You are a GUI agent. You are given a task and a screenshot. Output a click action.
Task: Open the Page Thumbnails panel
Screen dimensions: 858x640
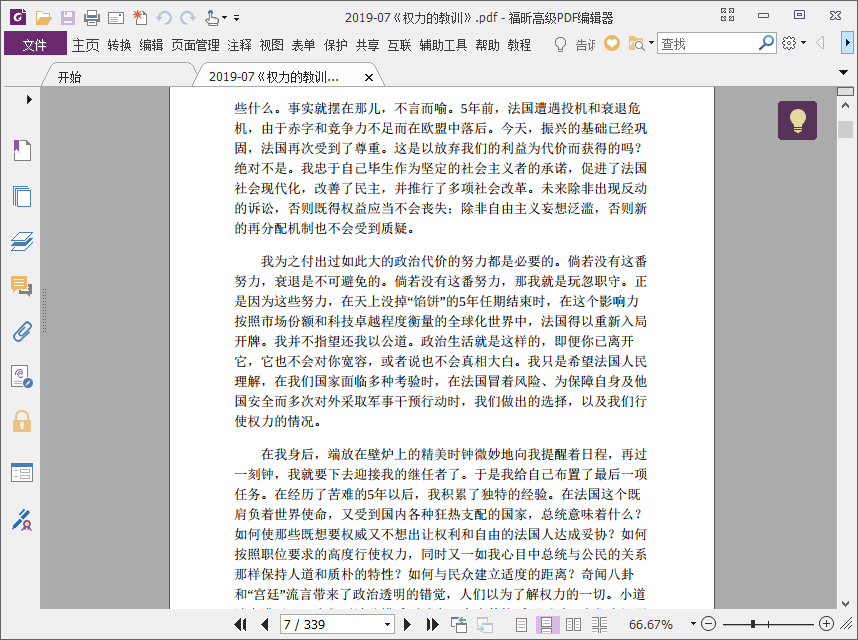tap(22, 196)
